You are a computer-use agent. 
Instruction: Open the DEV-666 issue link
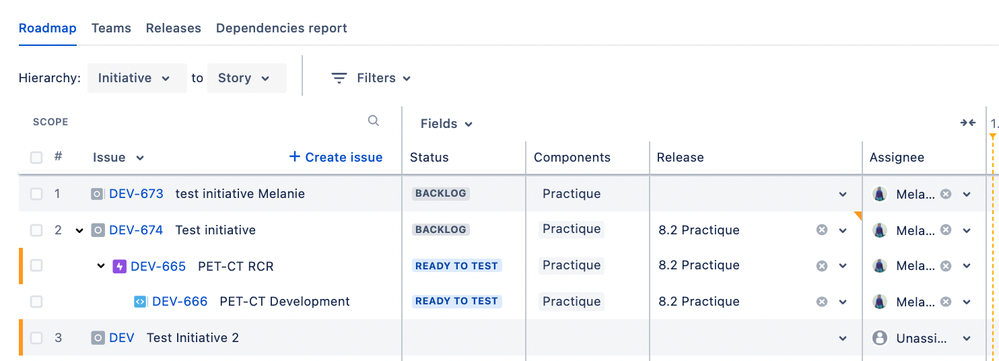180,302
